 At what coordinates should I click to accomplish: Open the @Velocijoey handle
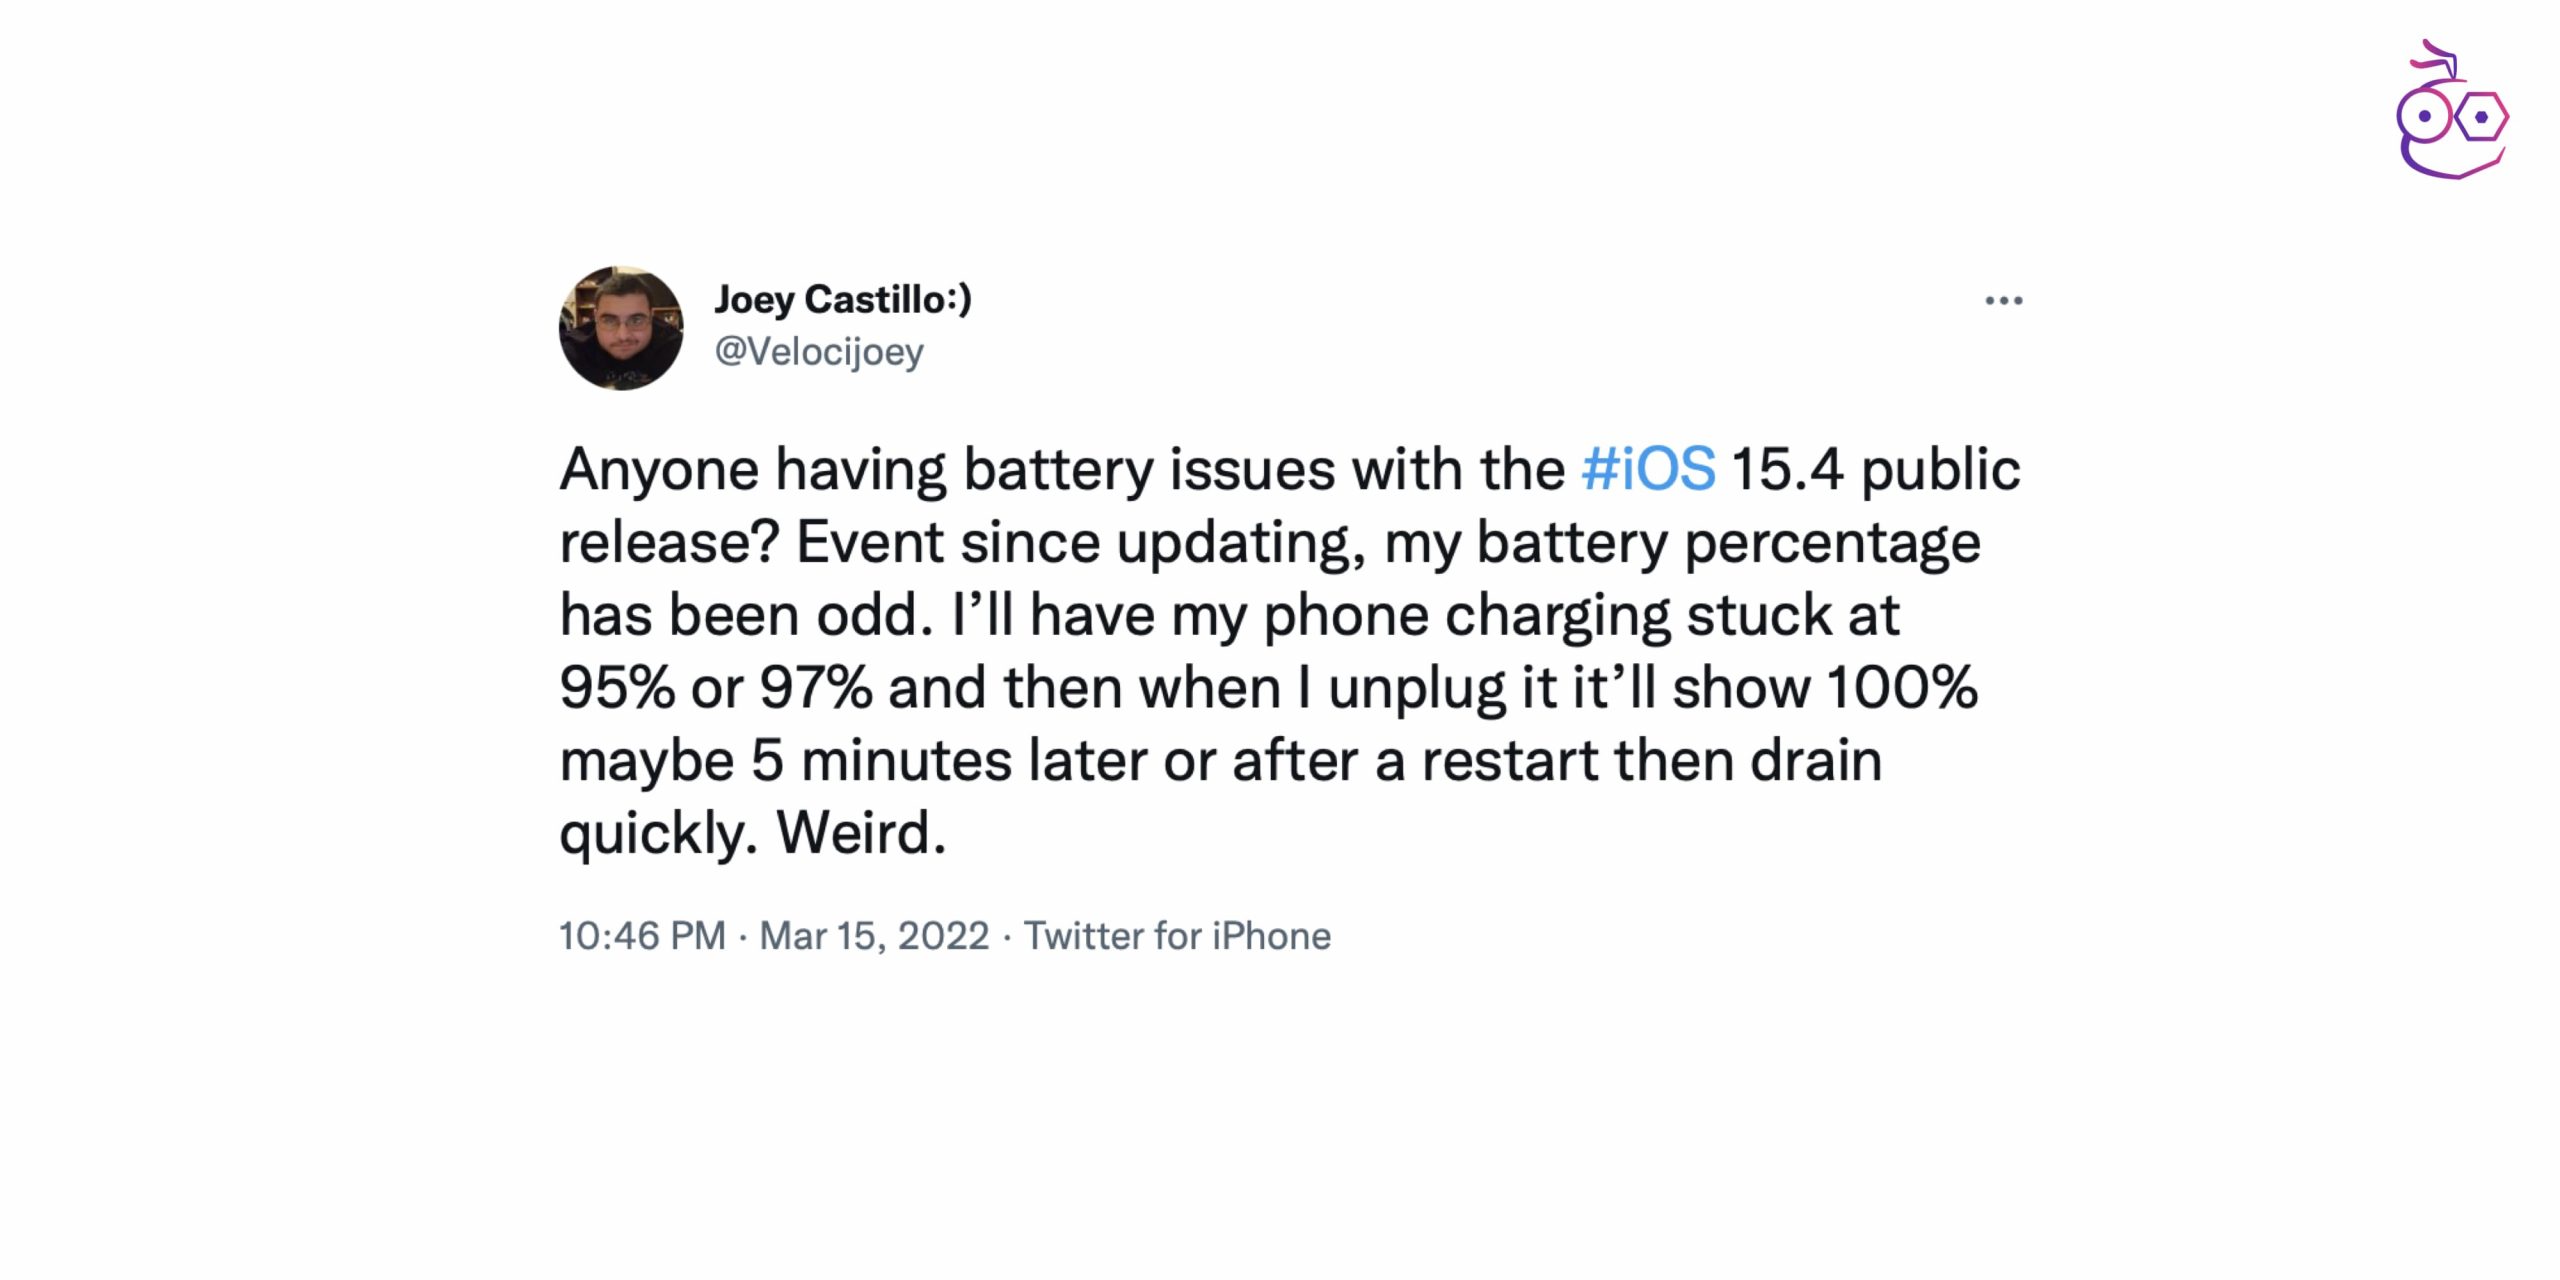[x=819, y=352]
